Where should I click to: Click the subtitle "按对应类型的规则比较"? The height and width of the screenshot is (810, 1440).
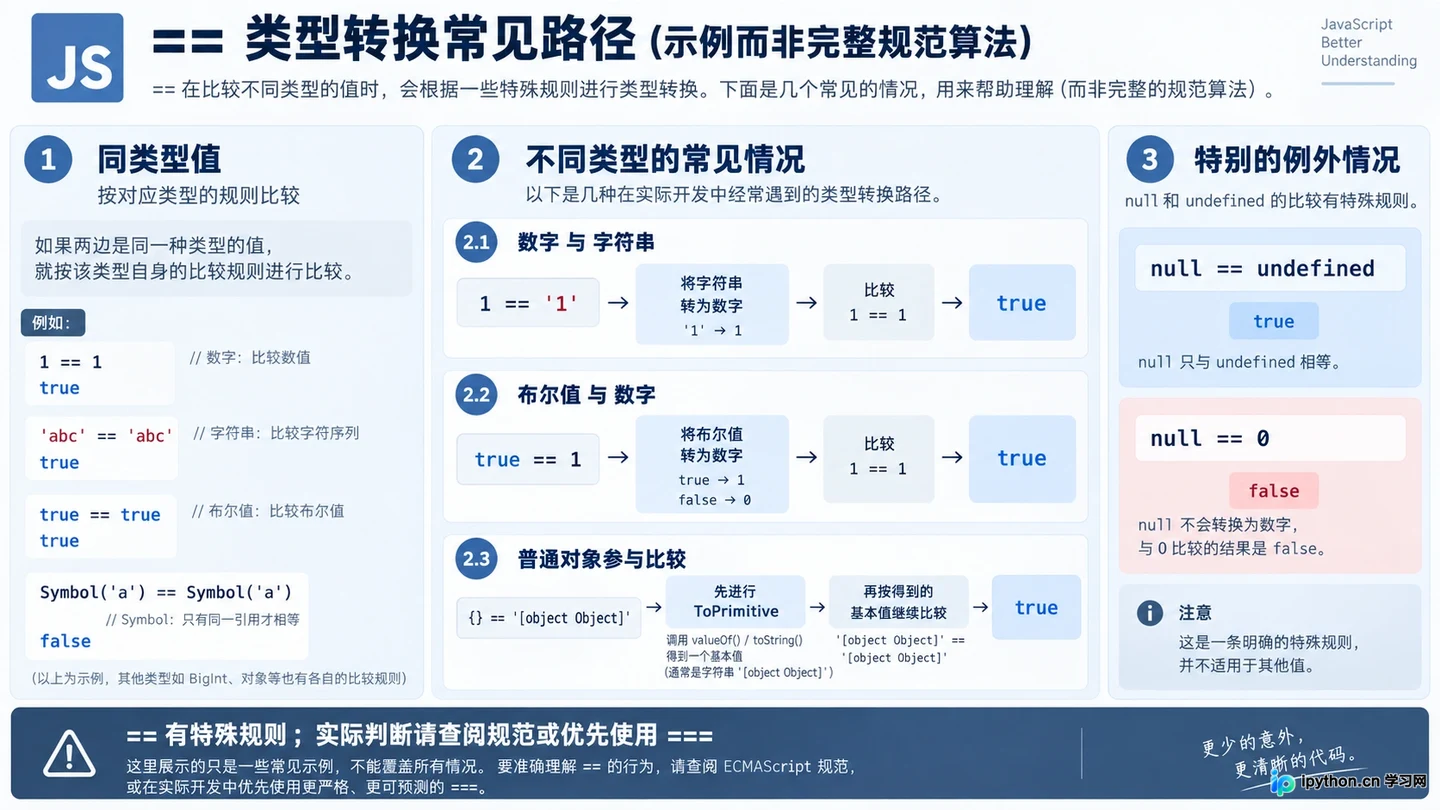(198, 195)
